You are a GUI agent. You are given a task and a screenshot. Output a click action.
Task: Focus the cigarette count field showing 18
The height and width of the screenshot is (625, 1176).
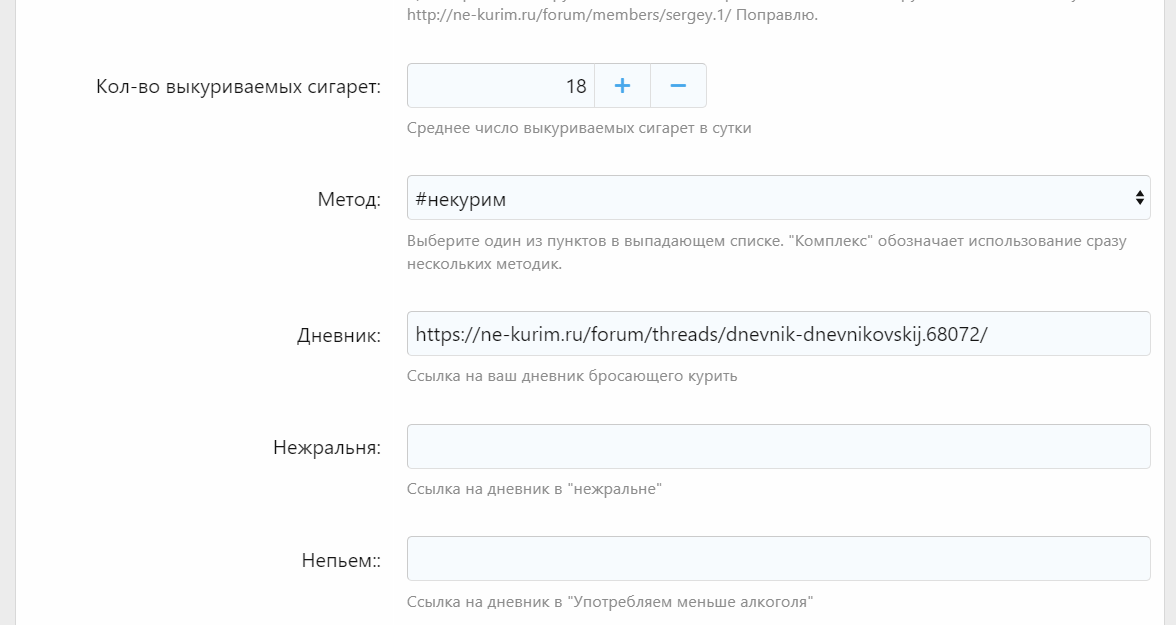[500, 86]
